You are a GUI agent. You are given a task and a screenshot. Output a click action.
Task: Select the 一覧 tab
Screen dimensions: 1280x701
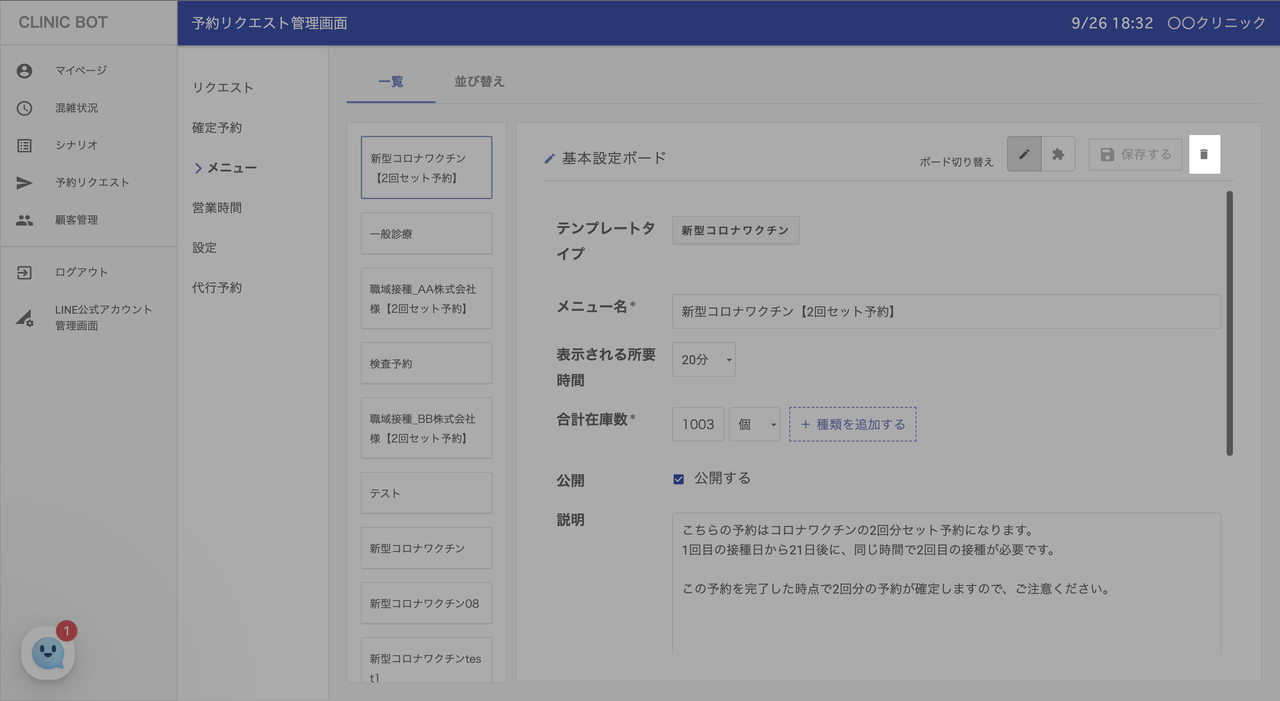pos(391,82)
